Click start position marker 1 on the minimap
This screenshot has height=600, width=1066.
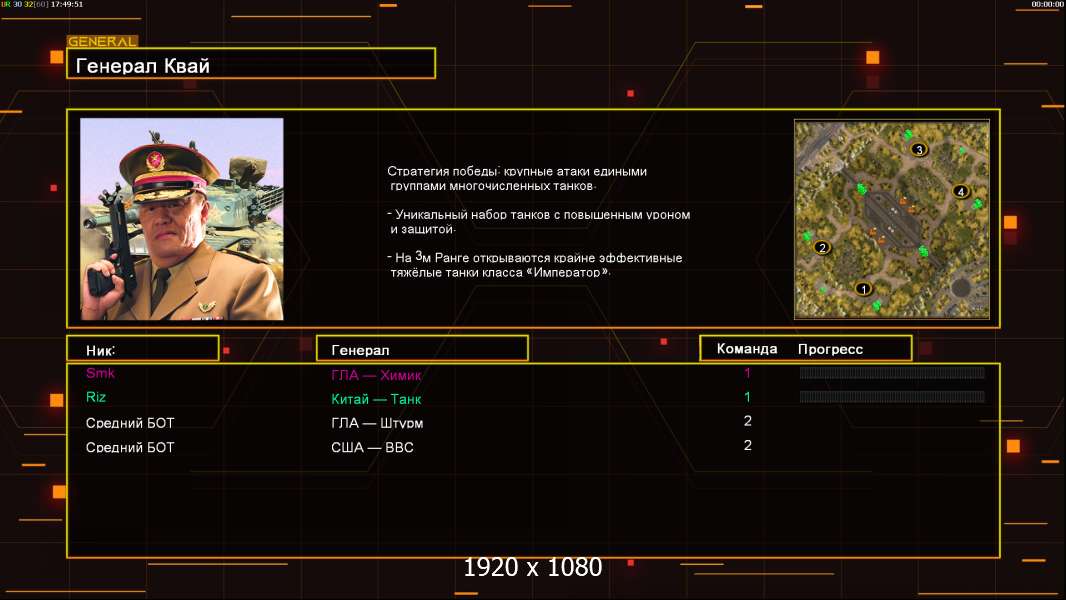[x=865, y=289]
